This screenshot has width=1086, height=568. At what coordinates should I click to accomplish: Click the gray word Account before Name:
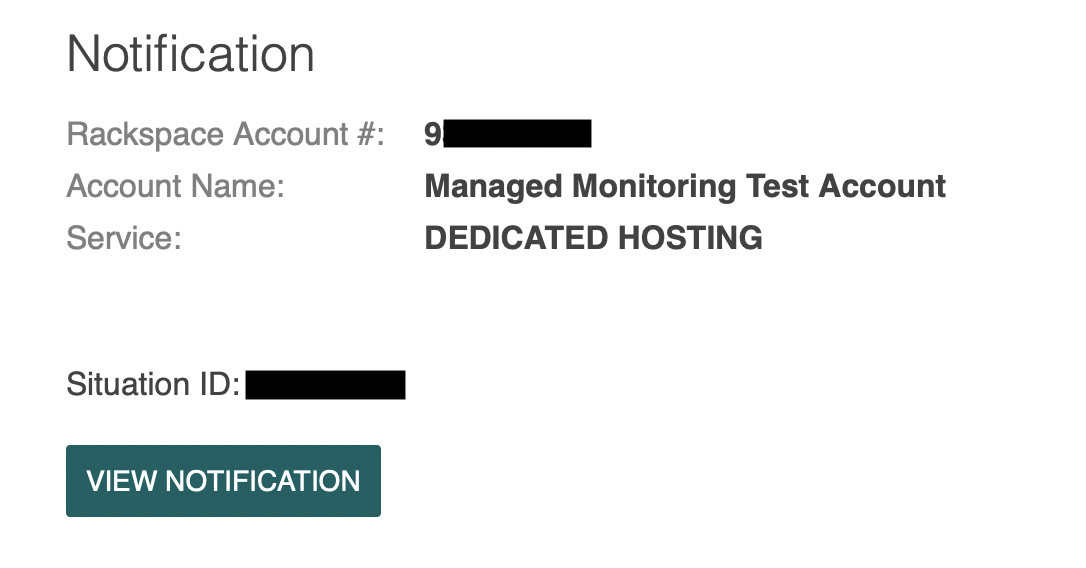point(124,186)
